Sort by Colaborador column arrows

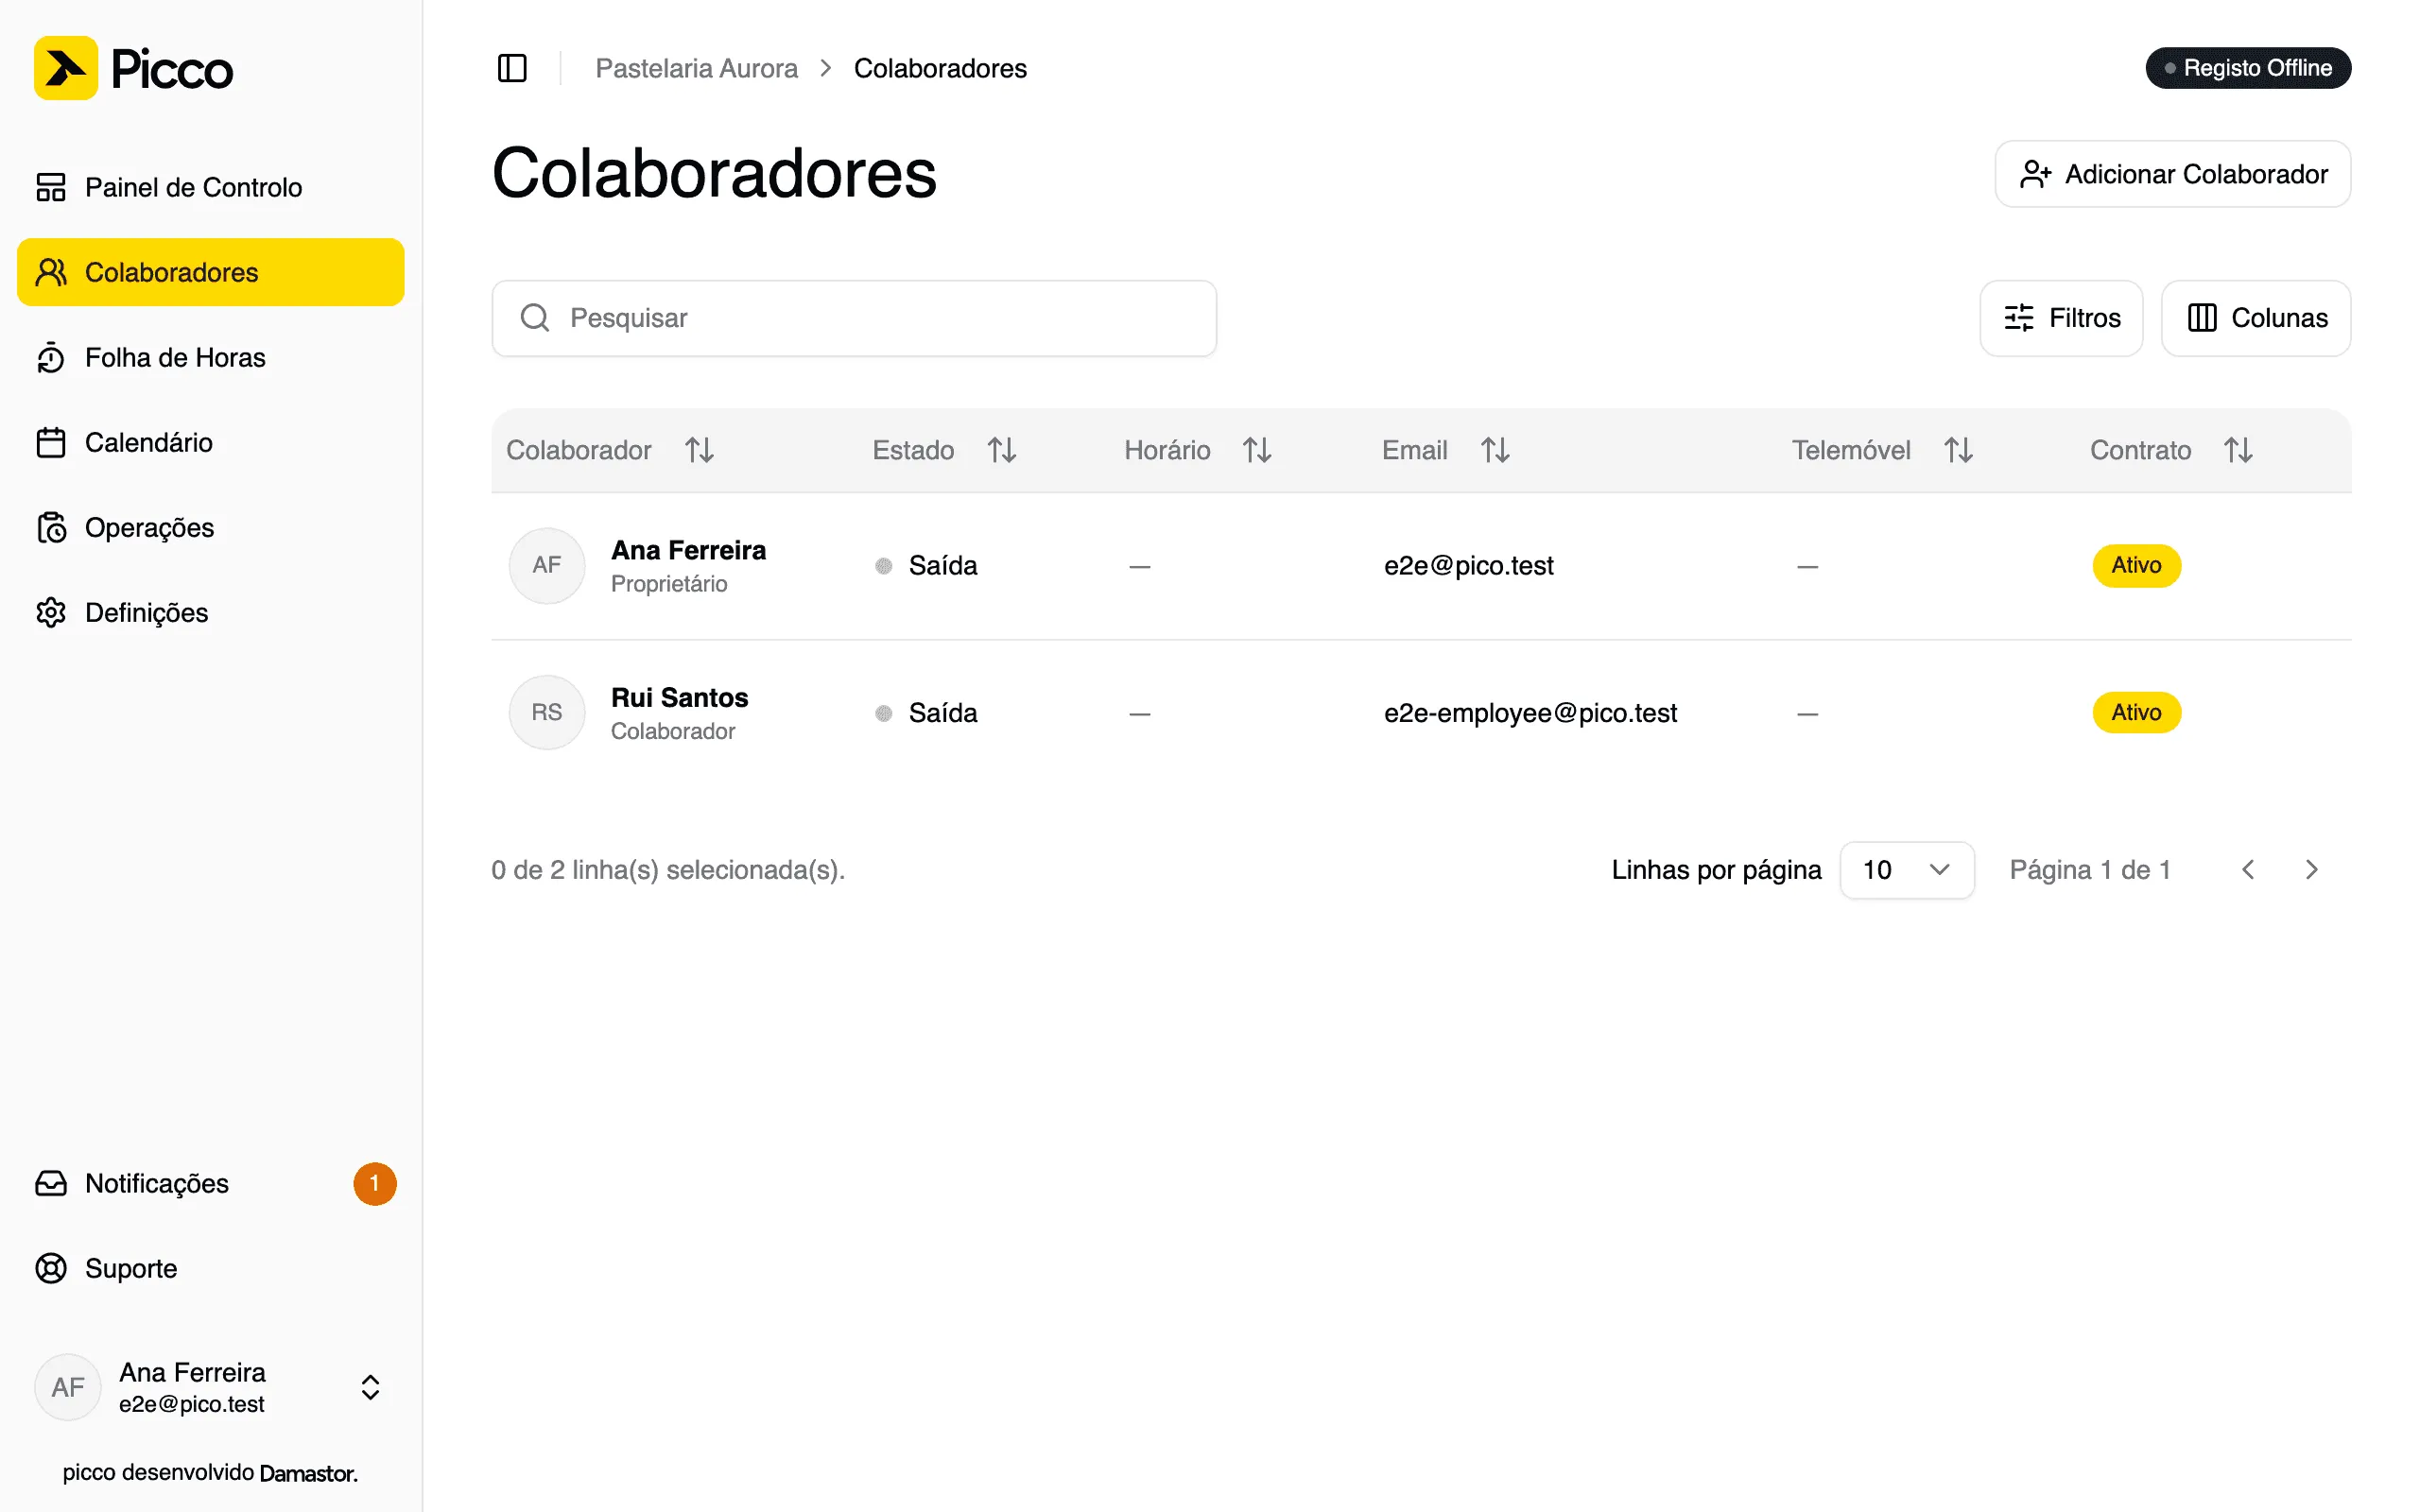(x=699, y=450)
